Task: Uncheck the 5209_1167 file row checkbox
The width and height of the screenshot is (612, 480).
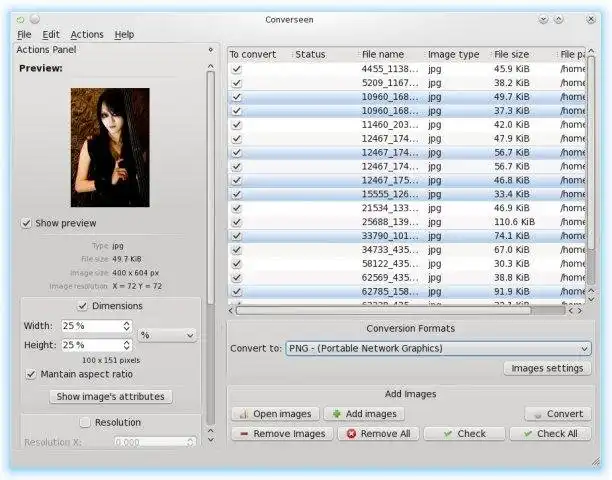Action: (236, 83)
